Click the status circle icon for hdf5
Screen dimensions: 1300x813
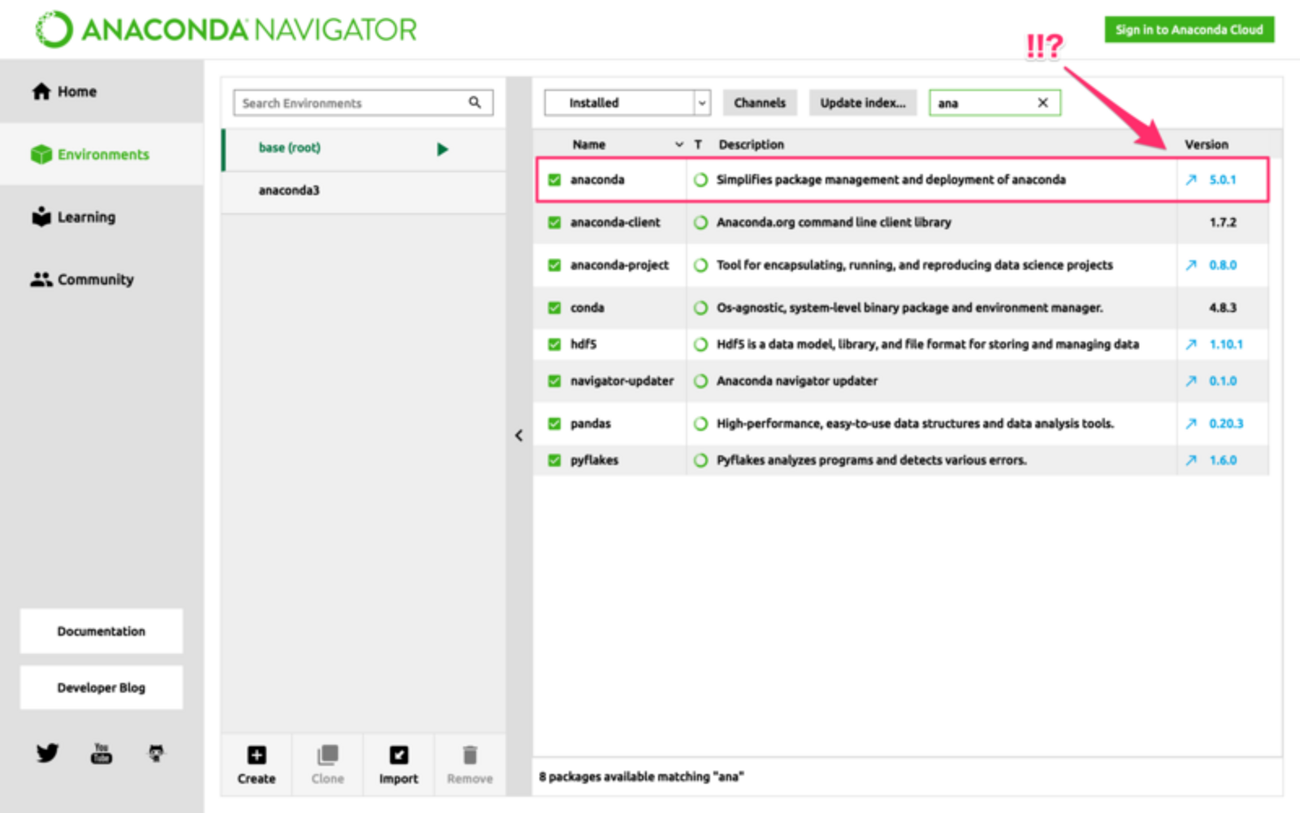click(x=701, y=344)
